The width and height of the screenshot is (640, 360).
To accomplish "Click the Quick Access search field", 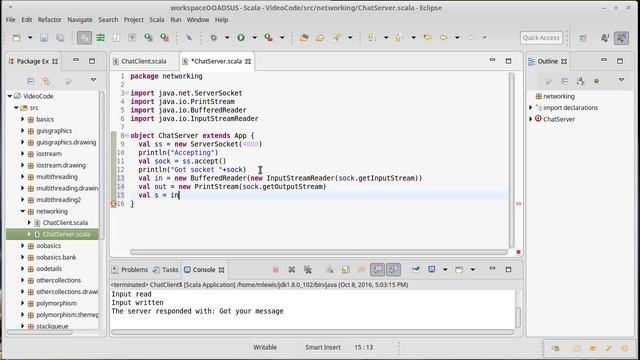I will (x=541, y=38).
